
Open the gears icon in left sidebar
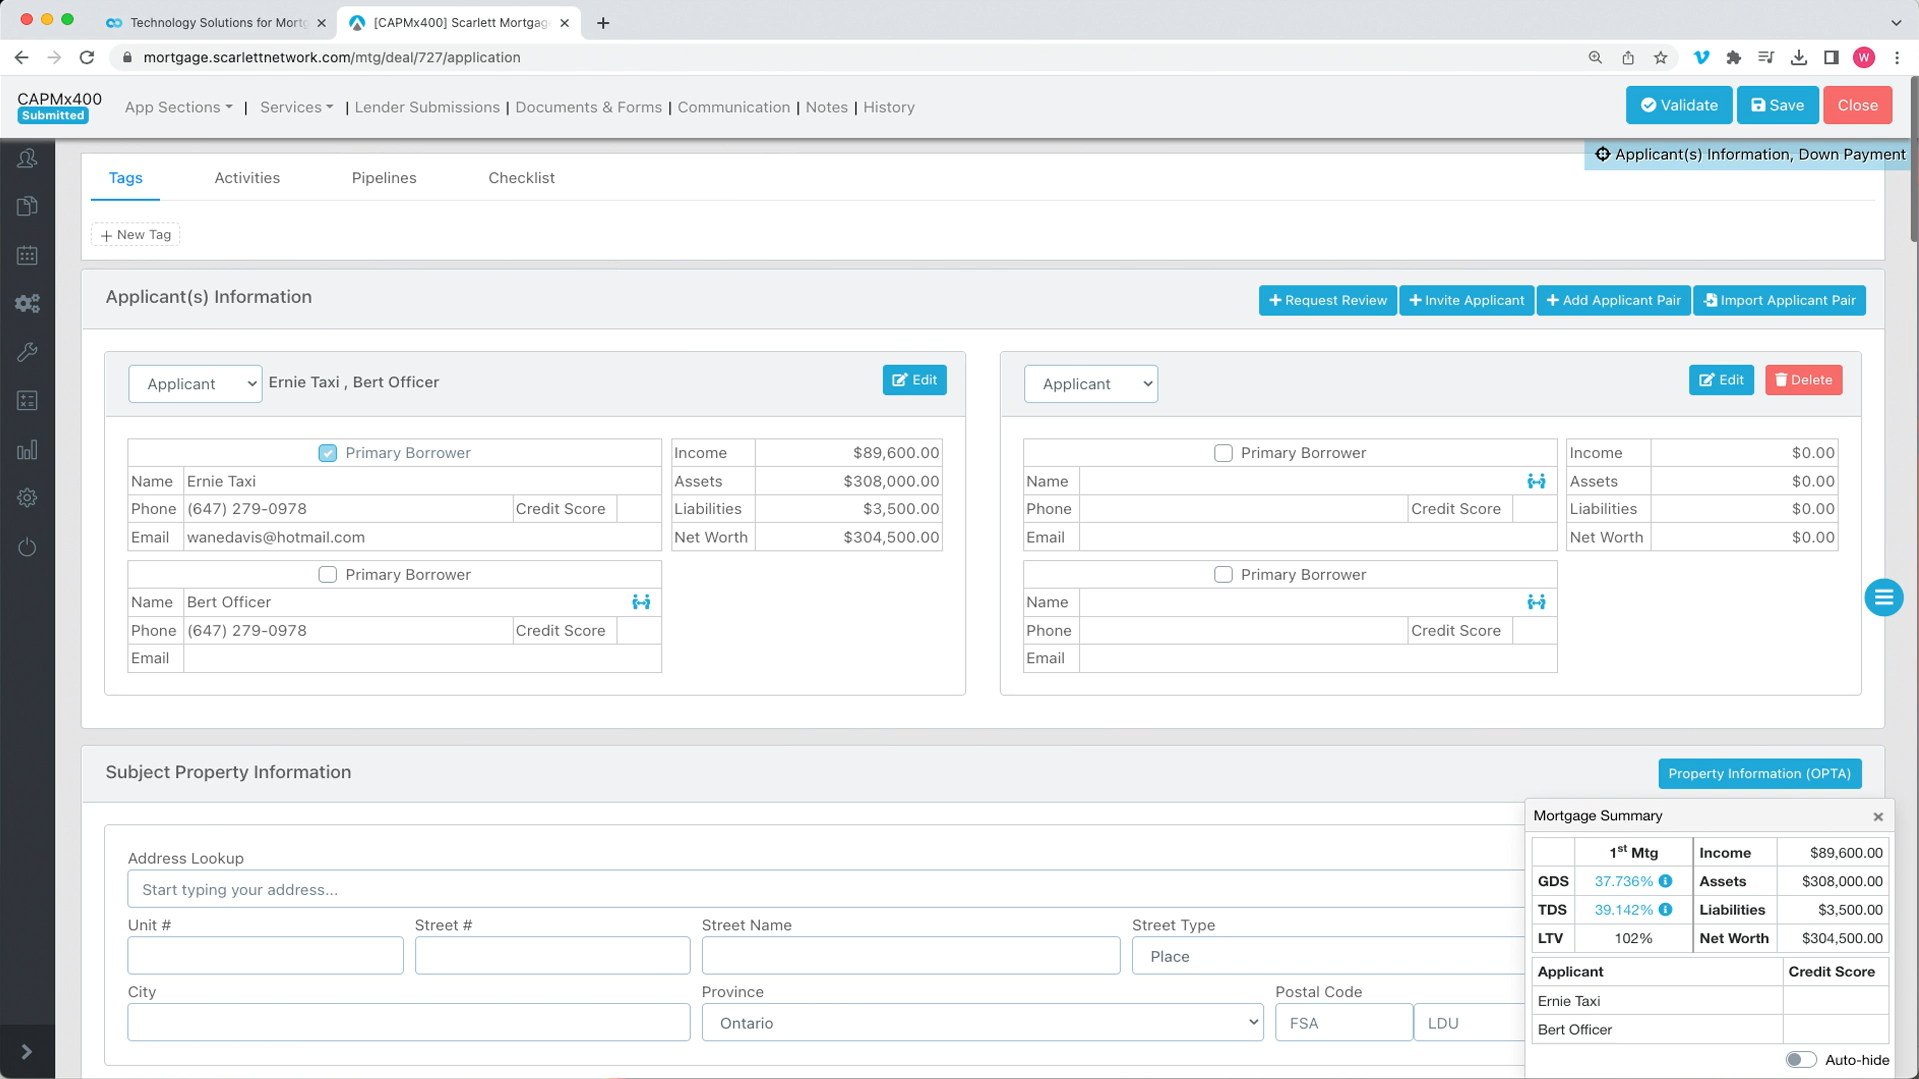(27, 303)
